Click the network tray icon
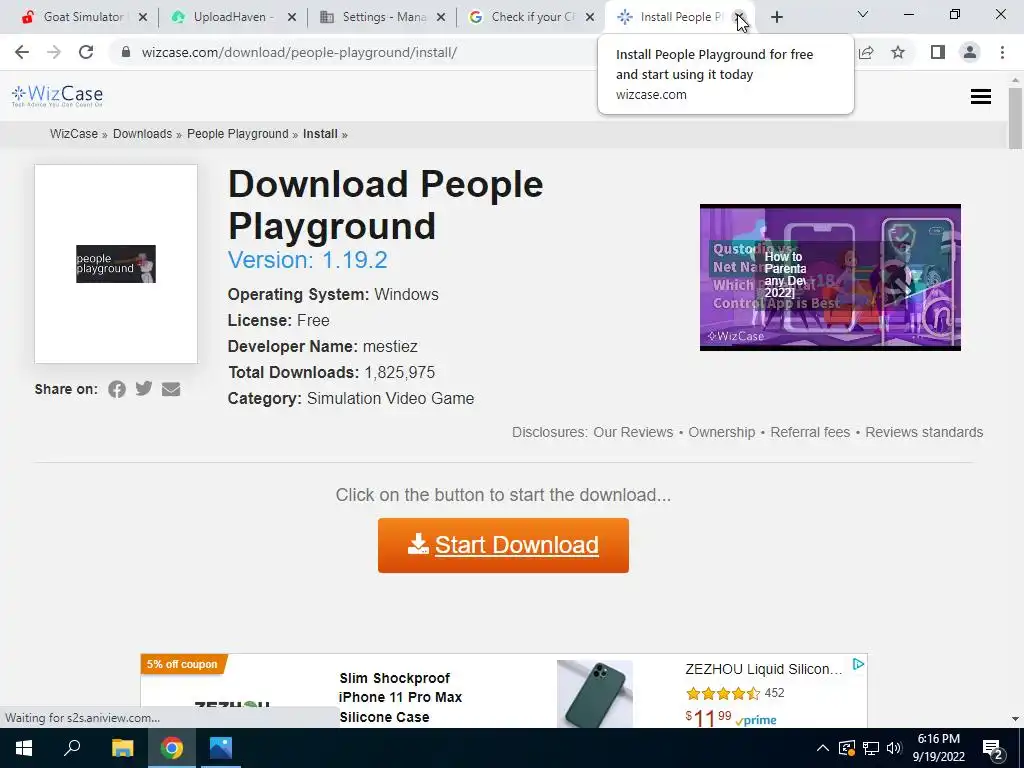Screen dimensions: 1024x768 (871, 748)
